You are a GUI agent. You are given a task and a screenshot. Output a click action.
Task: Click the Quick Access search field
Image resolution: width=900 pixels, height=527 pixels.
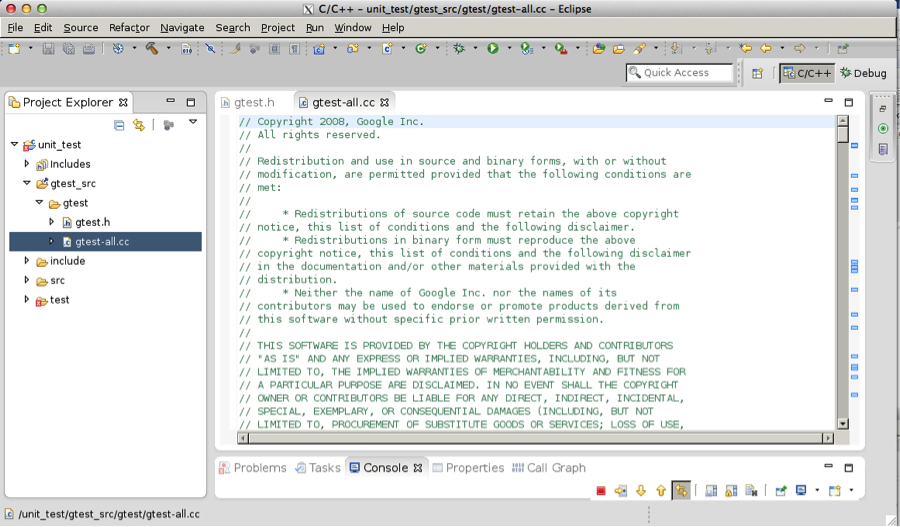(x=680, y=72)
